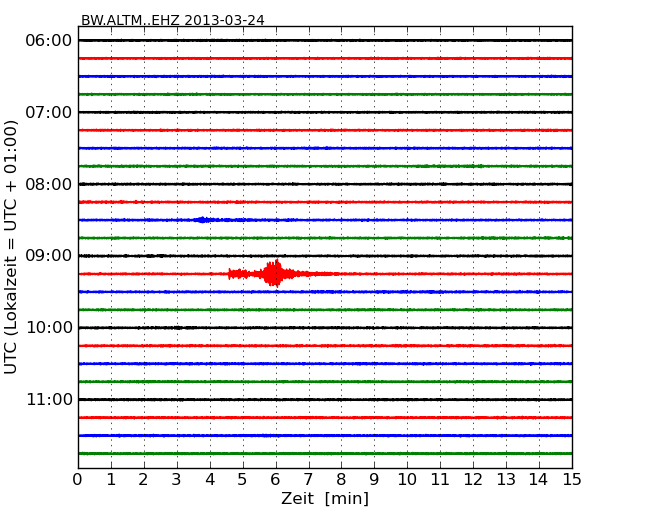Click the 06:00 time label

point(49,41)
